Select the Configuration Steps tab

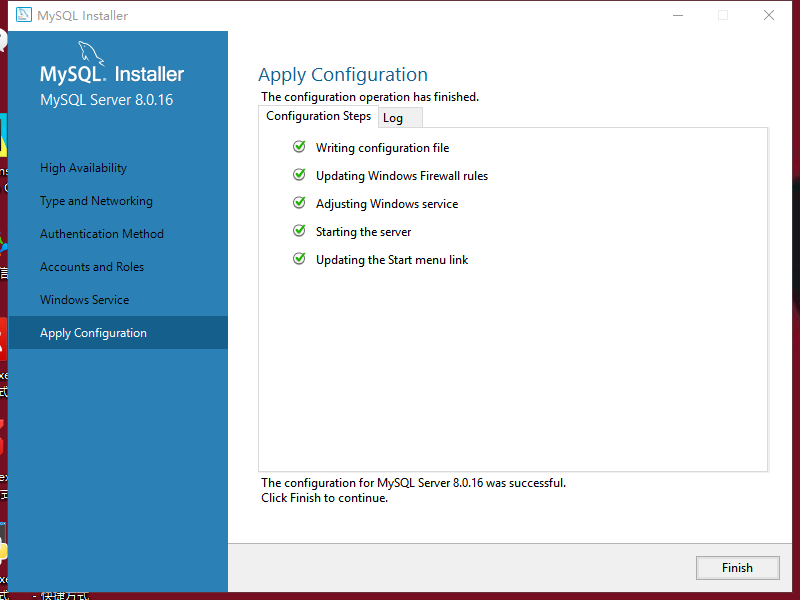pos(318,116)
